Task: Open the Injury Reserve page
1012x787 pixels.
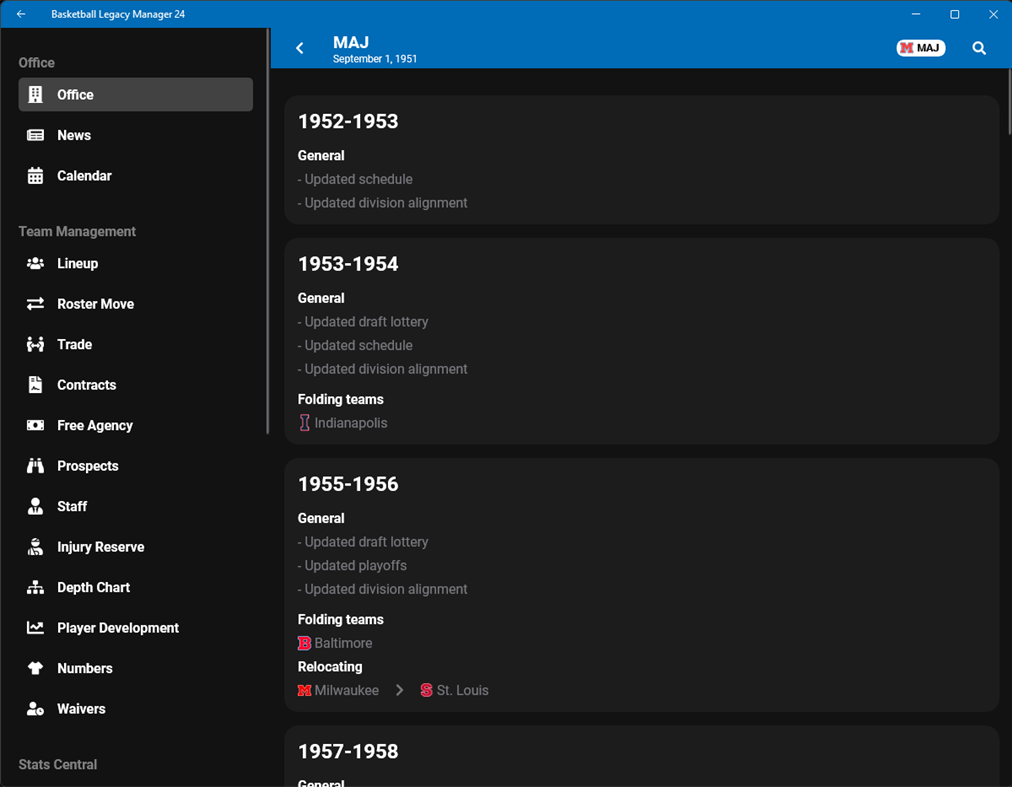Action: [x=136, y=547]
